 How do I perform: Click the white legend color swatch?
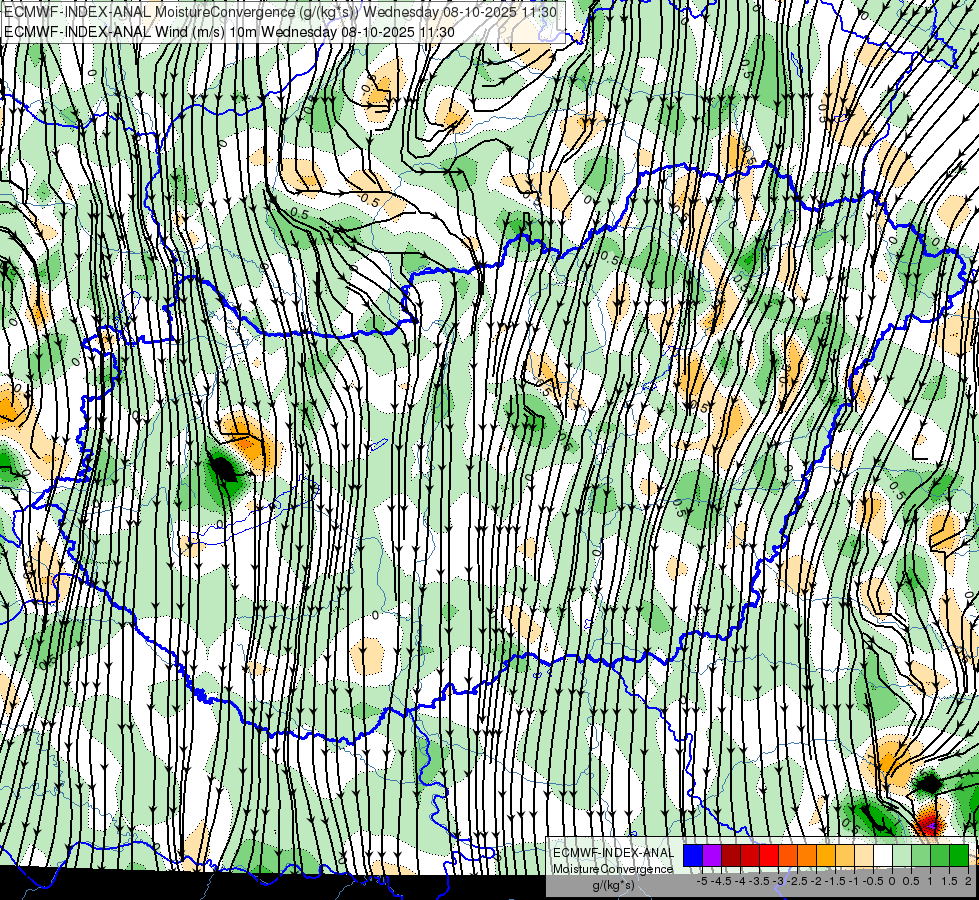(x=883, y=855)
